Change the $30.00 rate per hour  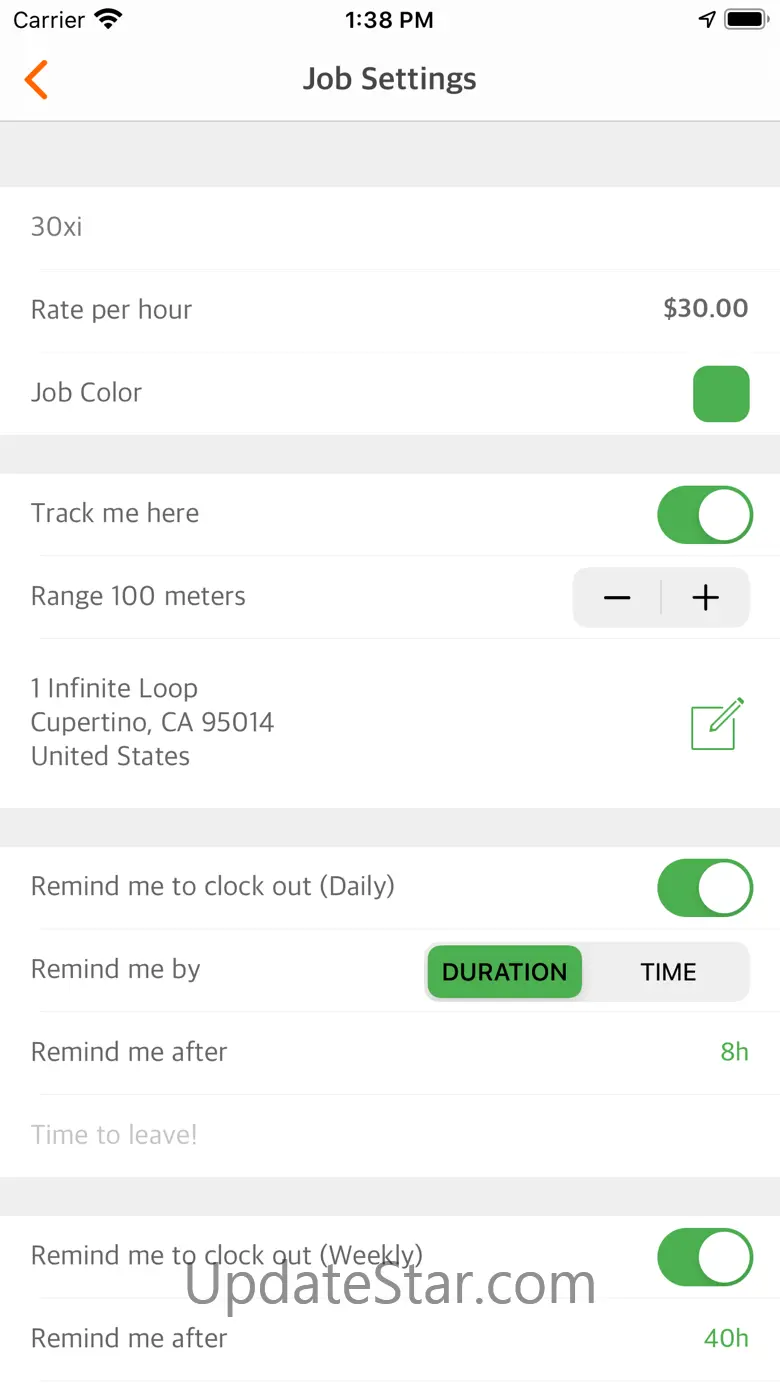(x=705, y=309)
